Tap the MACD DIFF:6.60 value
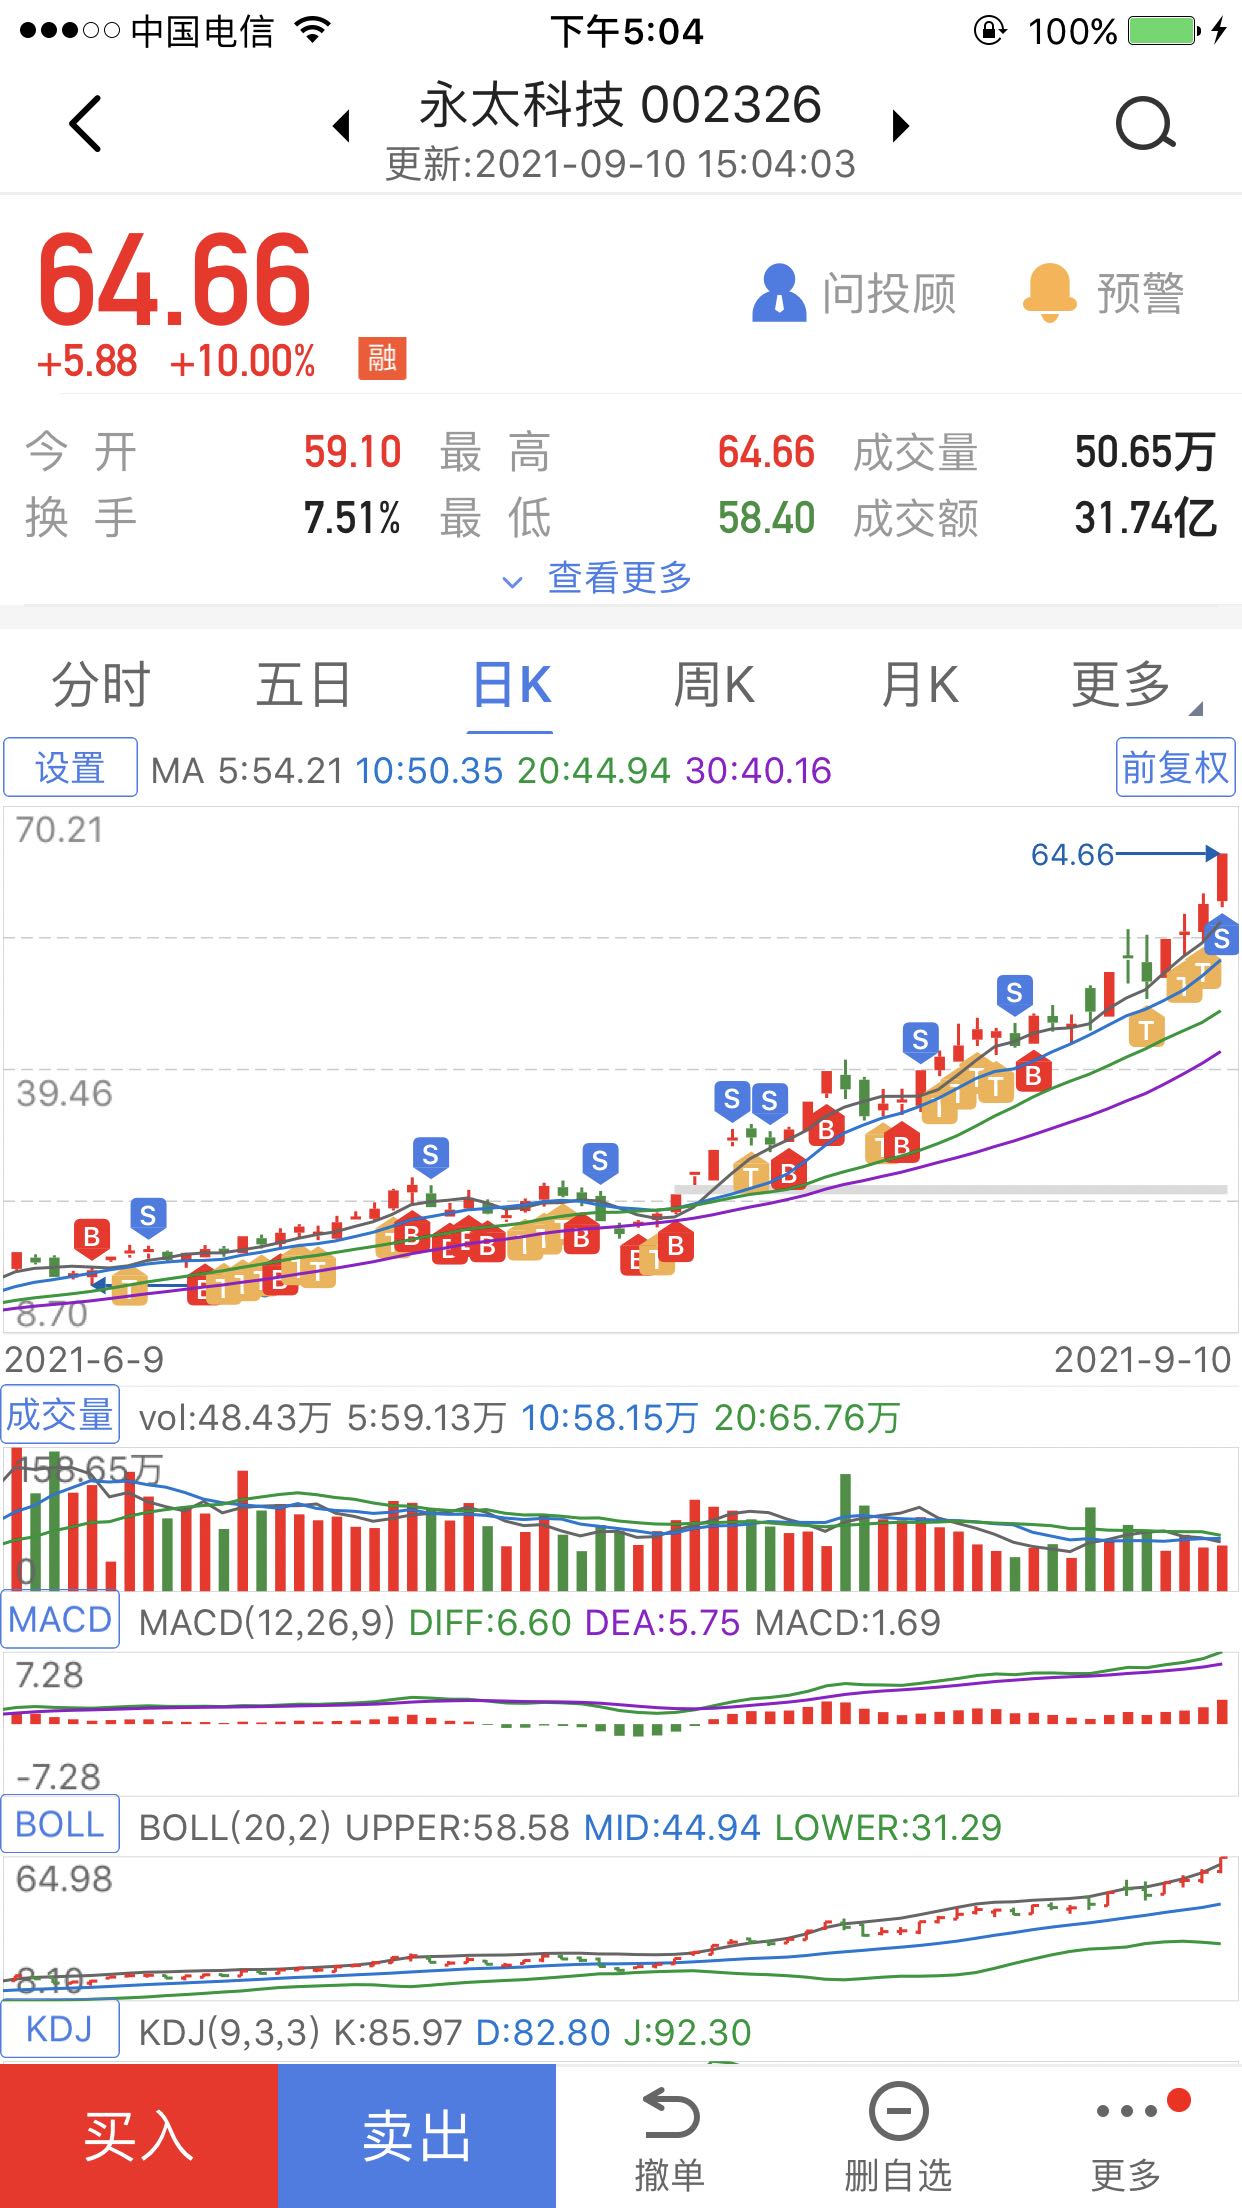This screenshot has width=1242, height=2208. click(490, 1622)
